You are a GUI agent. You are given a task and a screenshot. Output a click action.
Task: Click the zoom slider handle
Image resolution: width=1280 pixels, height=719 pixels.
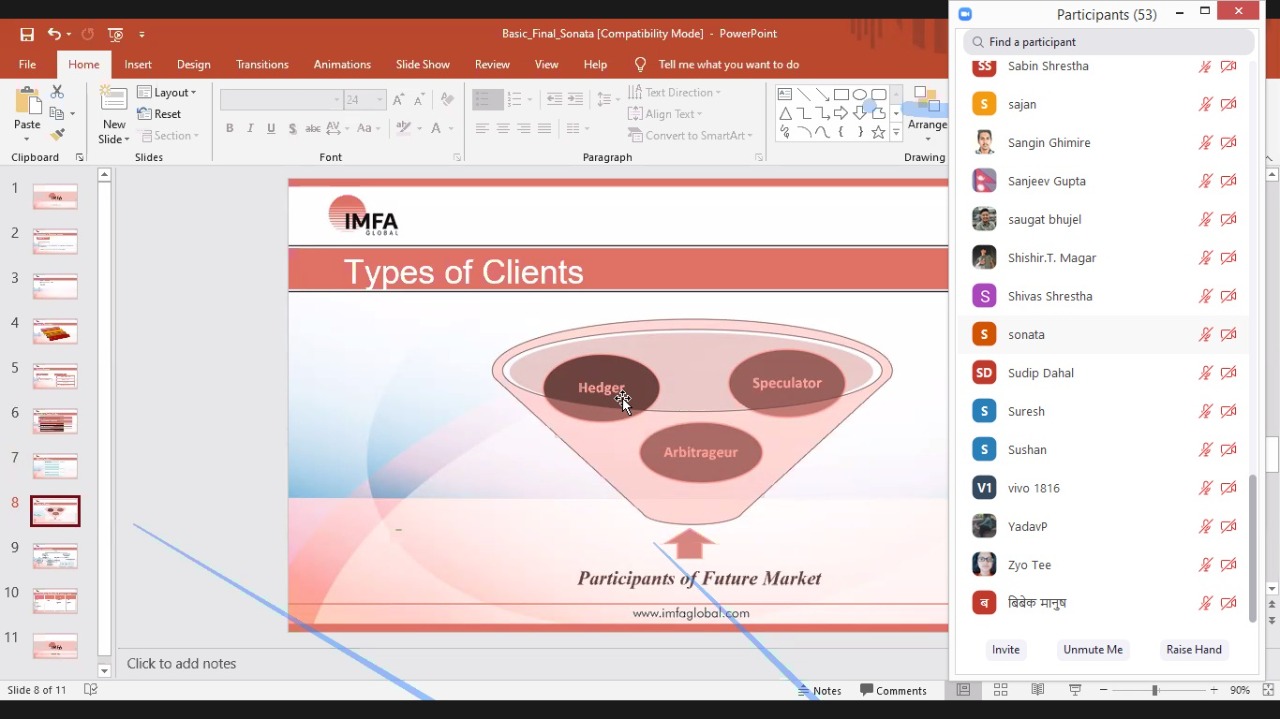[x=1155, y=690]
